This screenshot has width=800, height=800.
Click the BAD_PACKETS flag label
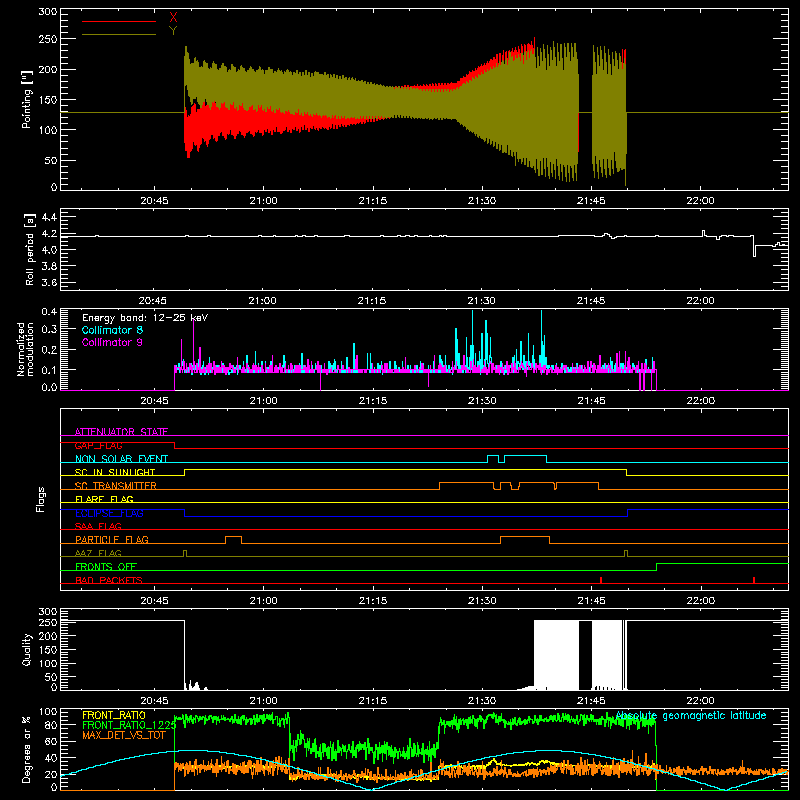pyautogui.click(x=109, y=580)
